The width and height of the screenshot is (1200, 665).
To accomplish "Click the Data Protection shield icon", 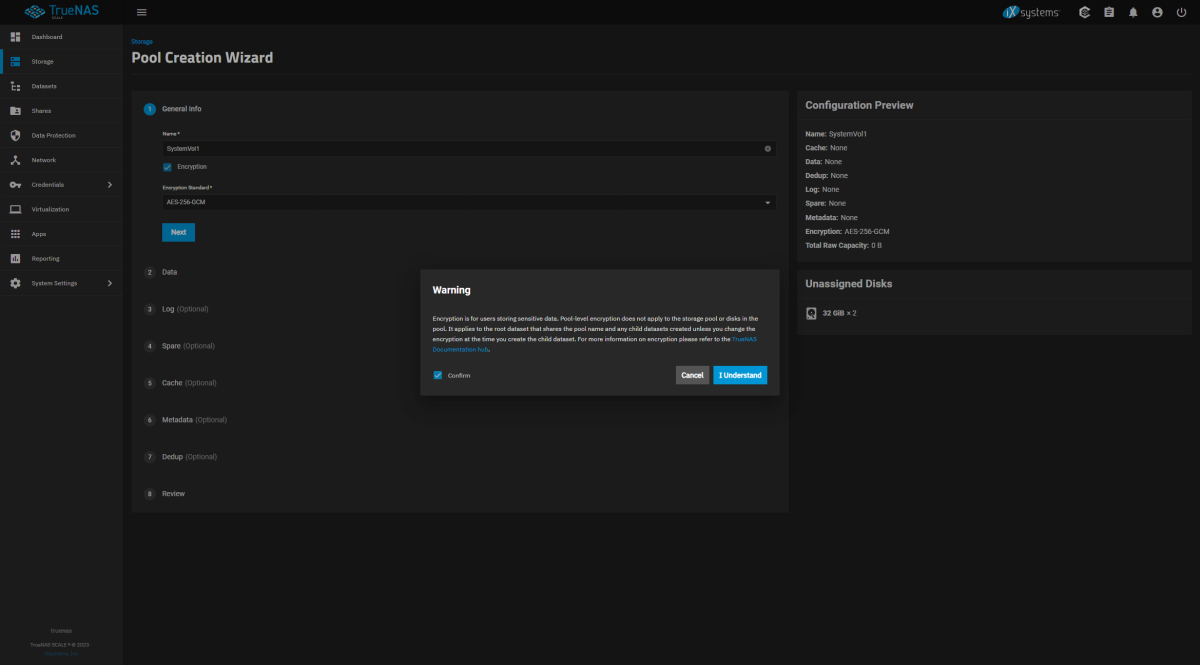I will pyautogui.click(x=15, y=135).
